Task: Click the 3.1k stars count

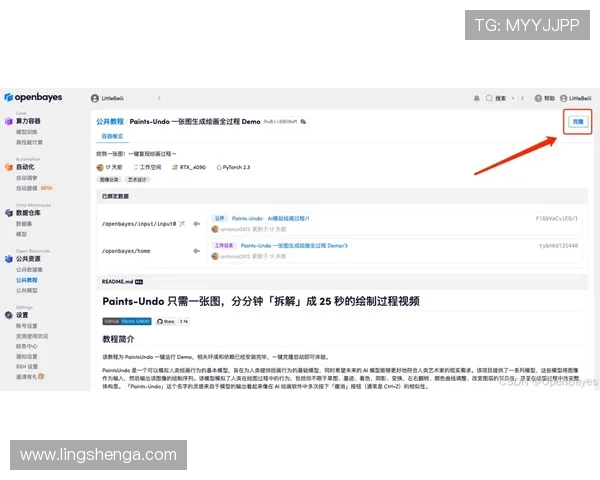Action: pos(184,322)
